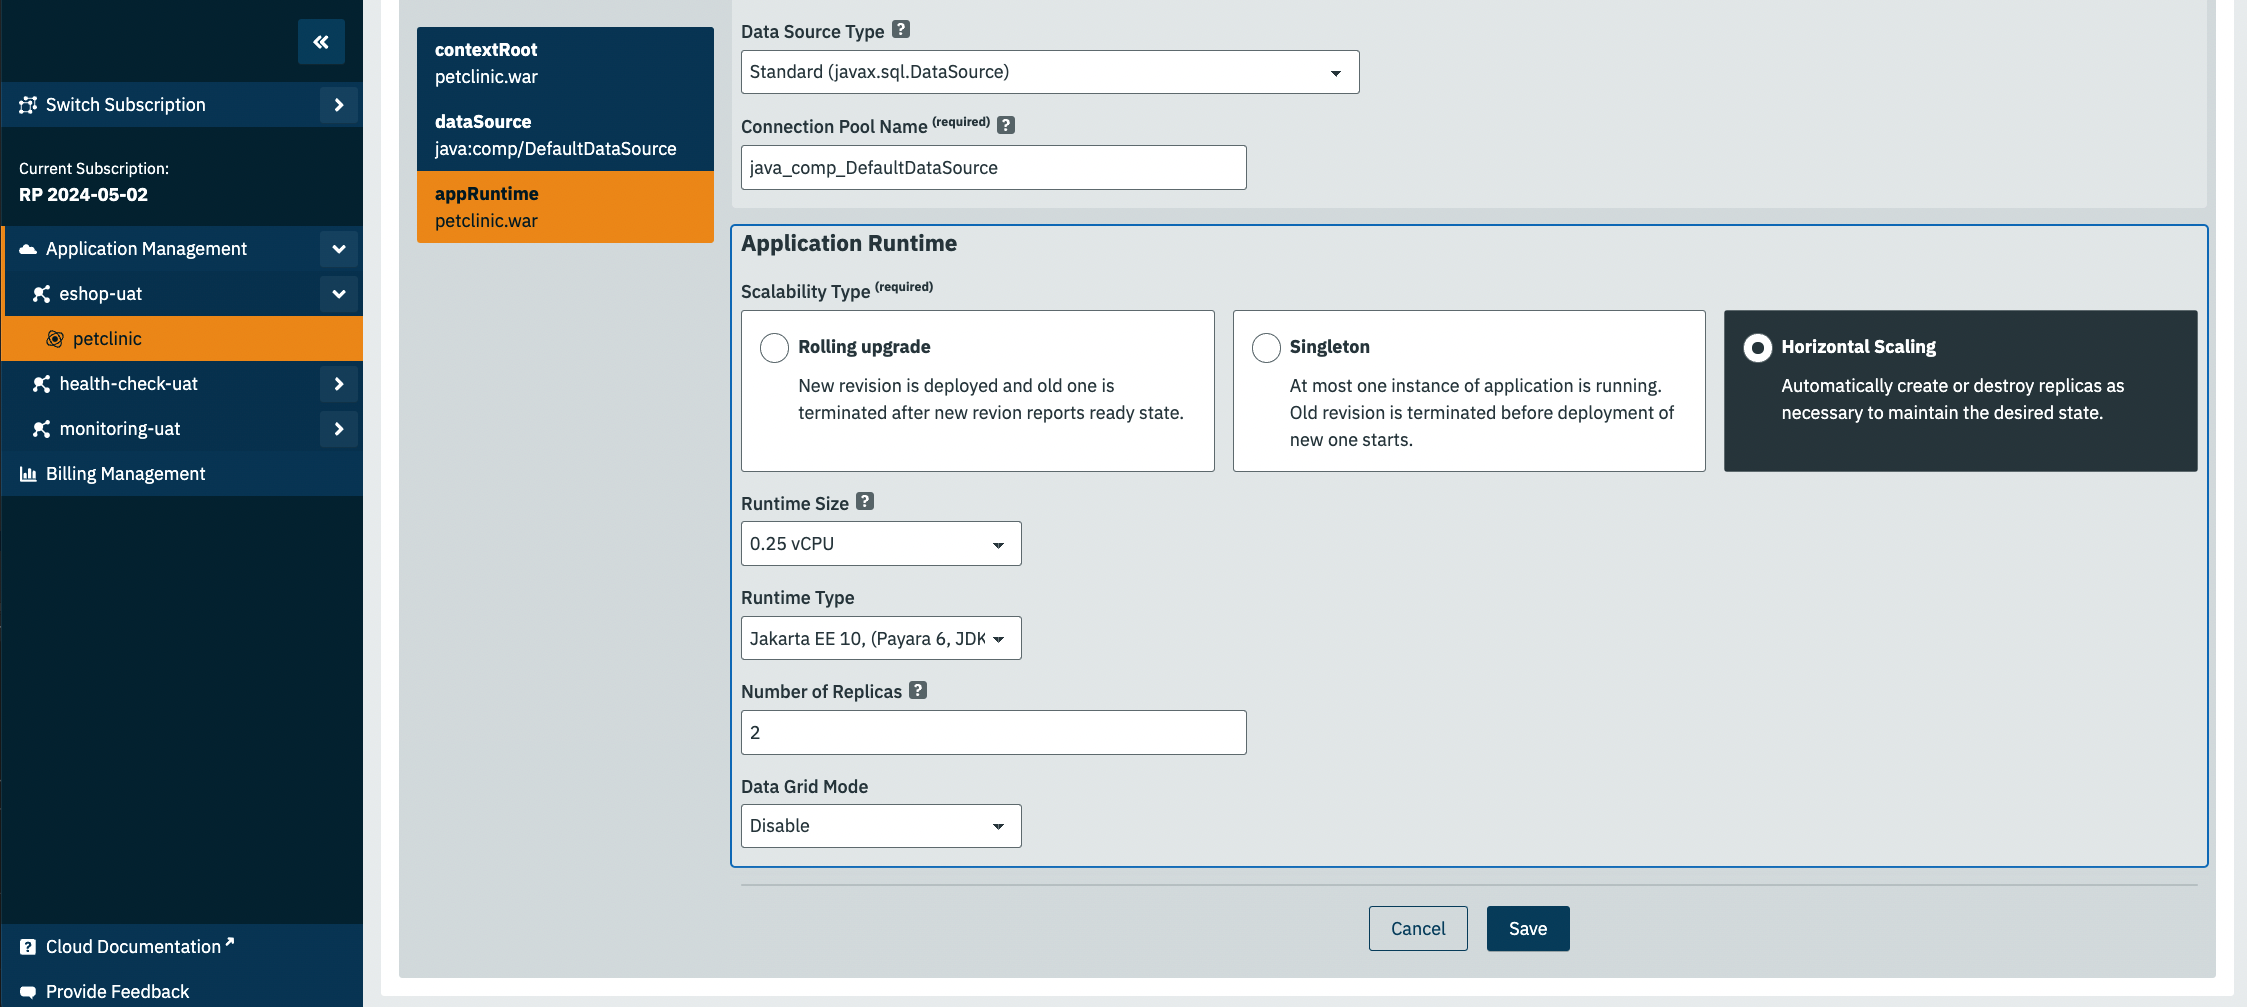Select the Rolling upgrade radio button
This screenshot has width=2247, height=1007.
[774, 347]
